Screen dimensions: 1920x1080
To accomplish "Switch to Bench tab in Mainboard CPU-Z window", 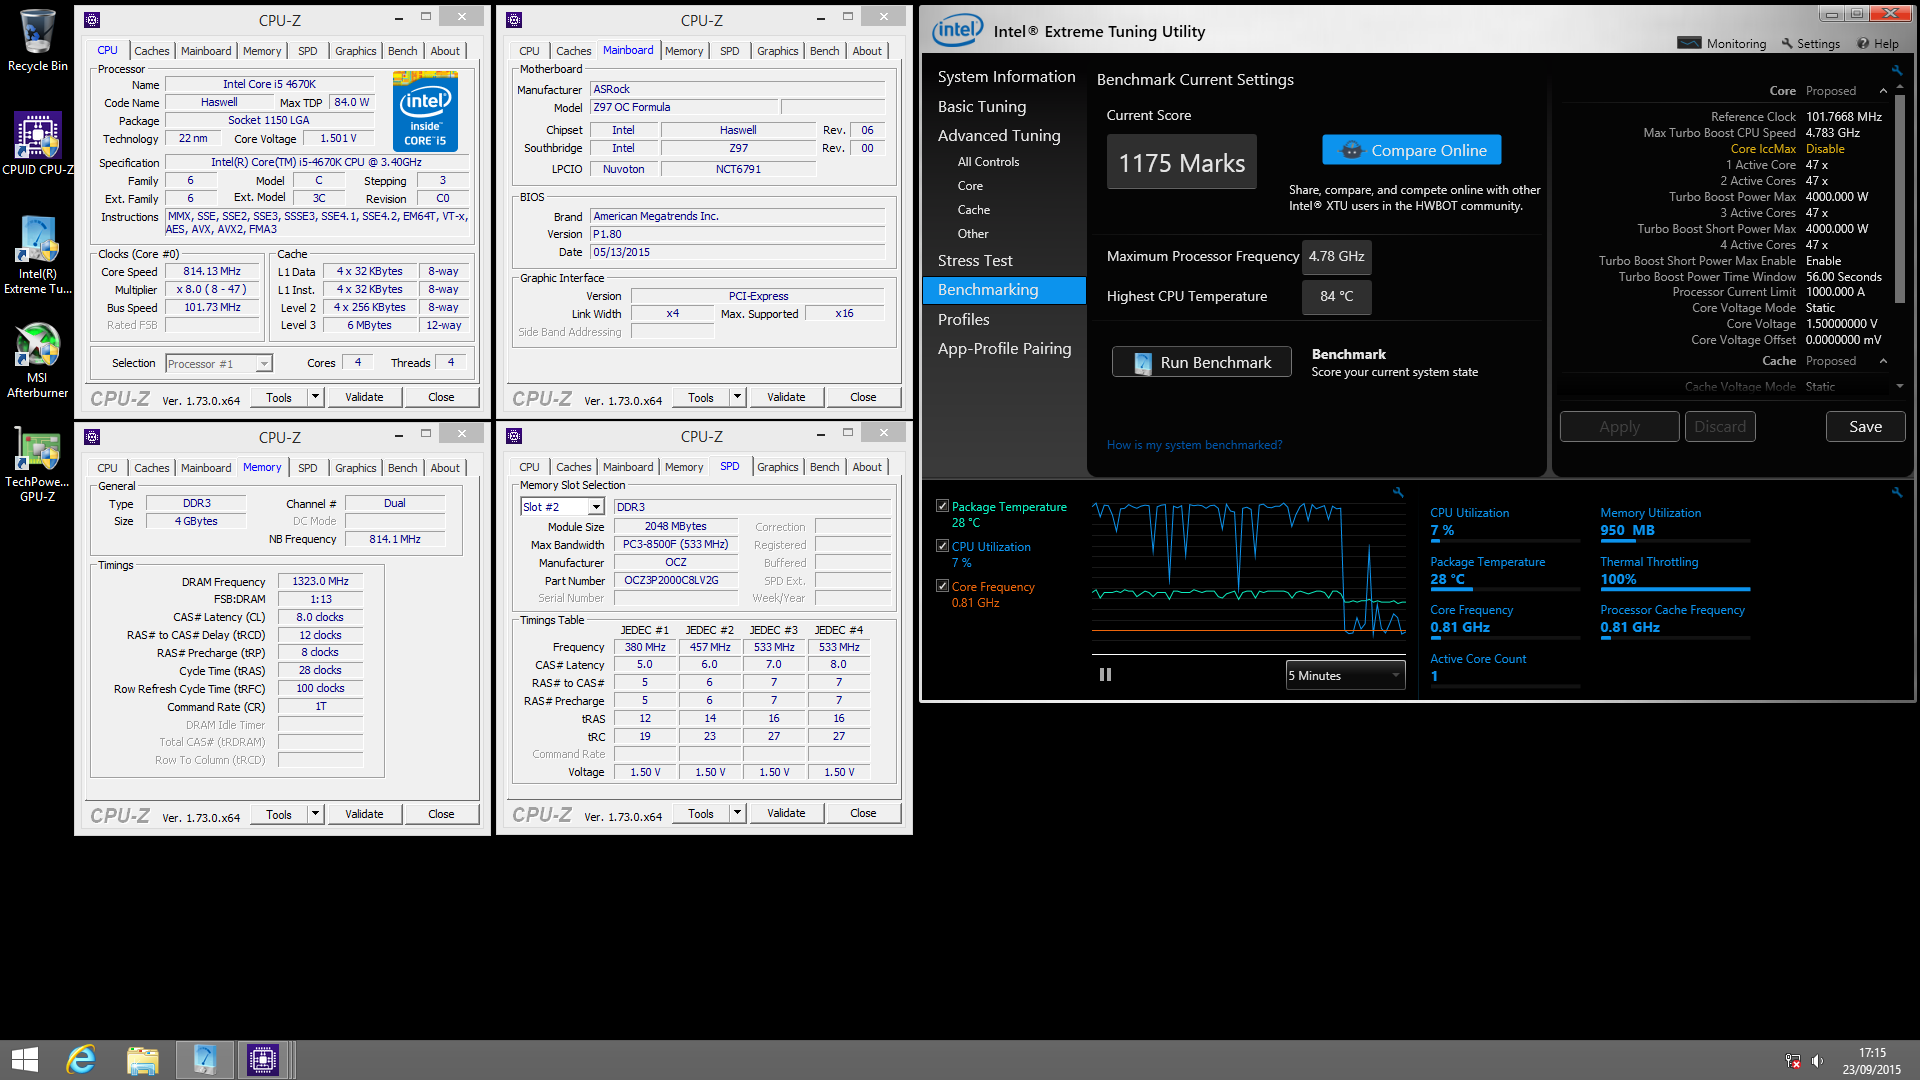I will pyautogui.click(x=825, y=51).
